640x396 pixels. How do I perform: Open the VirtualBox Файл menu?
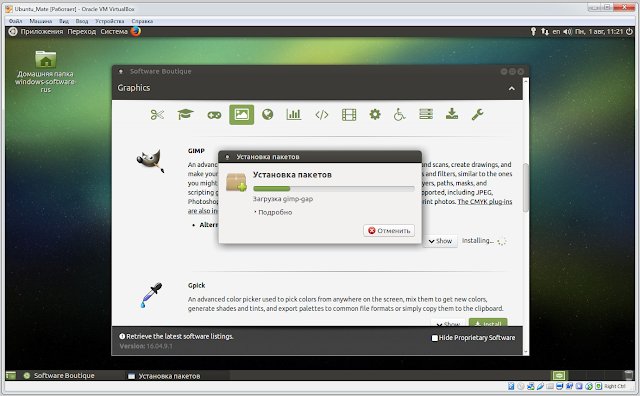[16, 21]
